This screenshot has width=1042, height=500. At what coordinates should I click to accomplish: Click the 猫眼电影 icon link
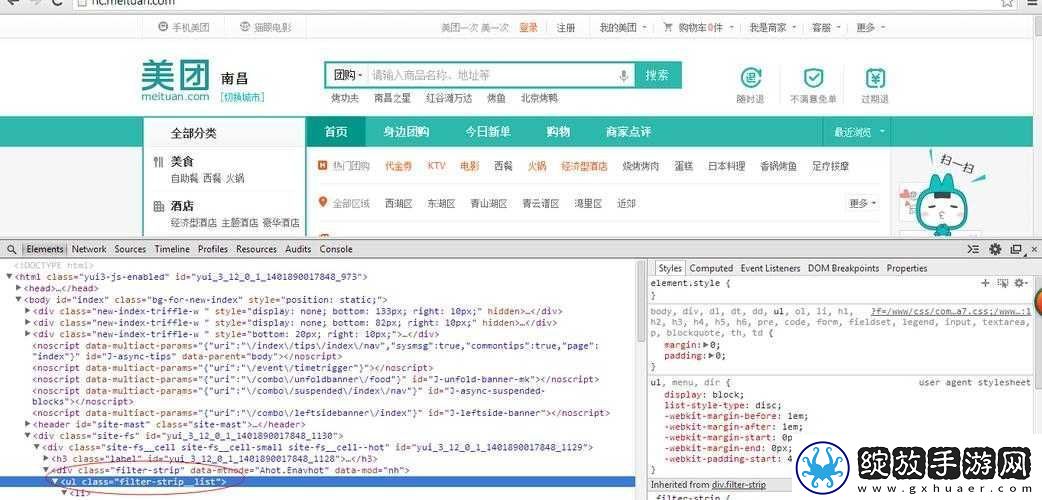click(264, 27)
